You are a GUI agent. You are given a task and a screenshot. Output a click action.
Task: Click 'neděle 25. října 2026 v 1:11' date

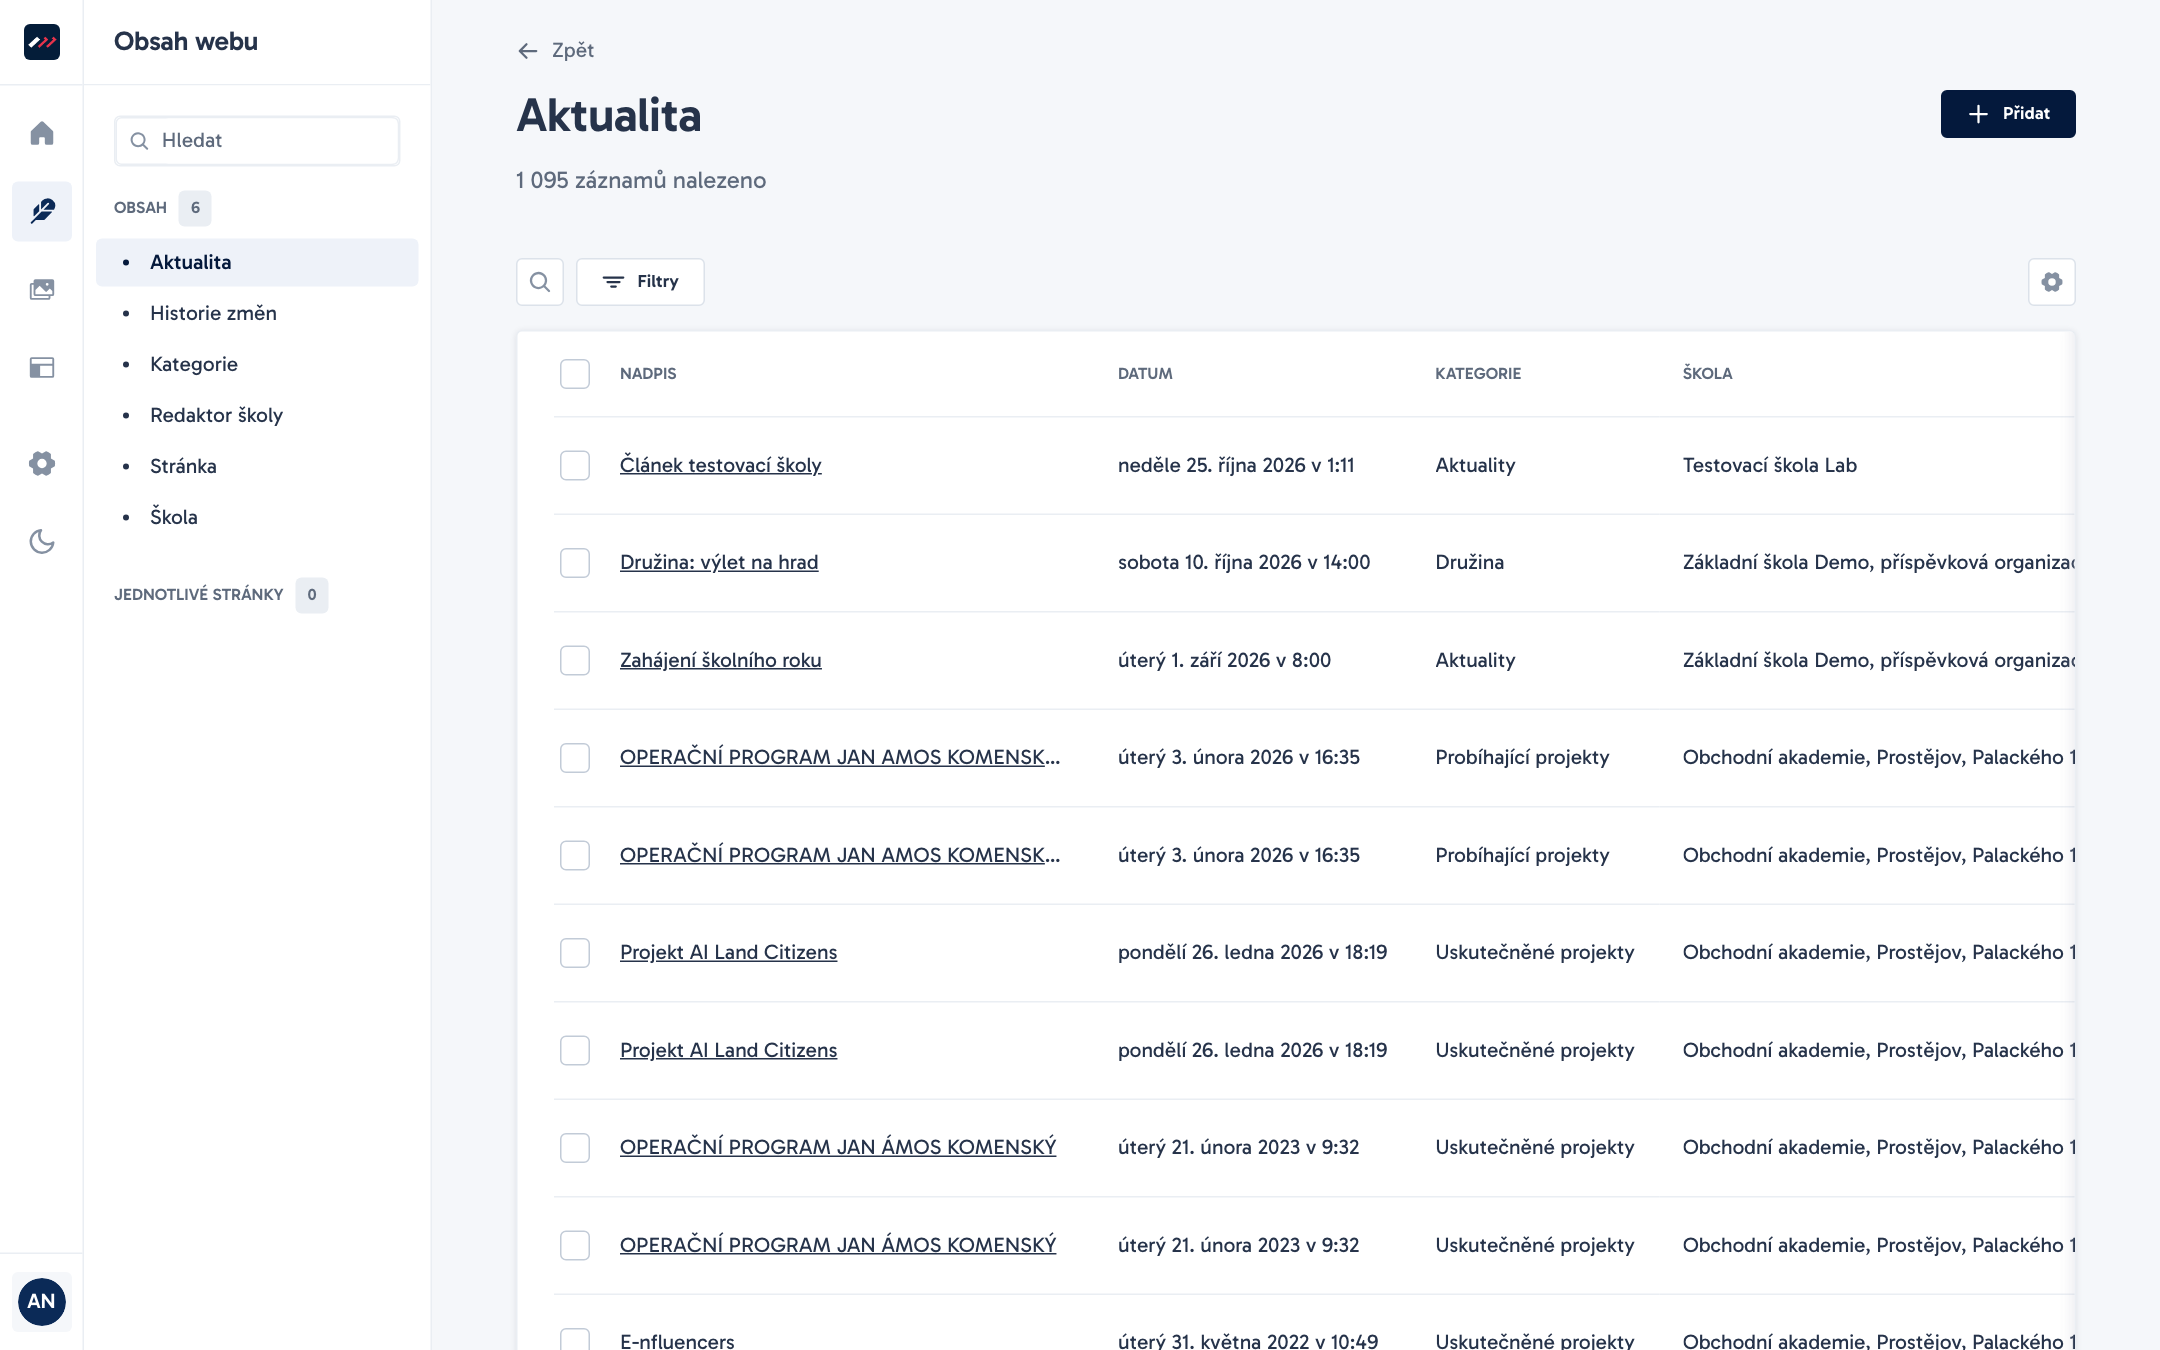pos(1236,465)
